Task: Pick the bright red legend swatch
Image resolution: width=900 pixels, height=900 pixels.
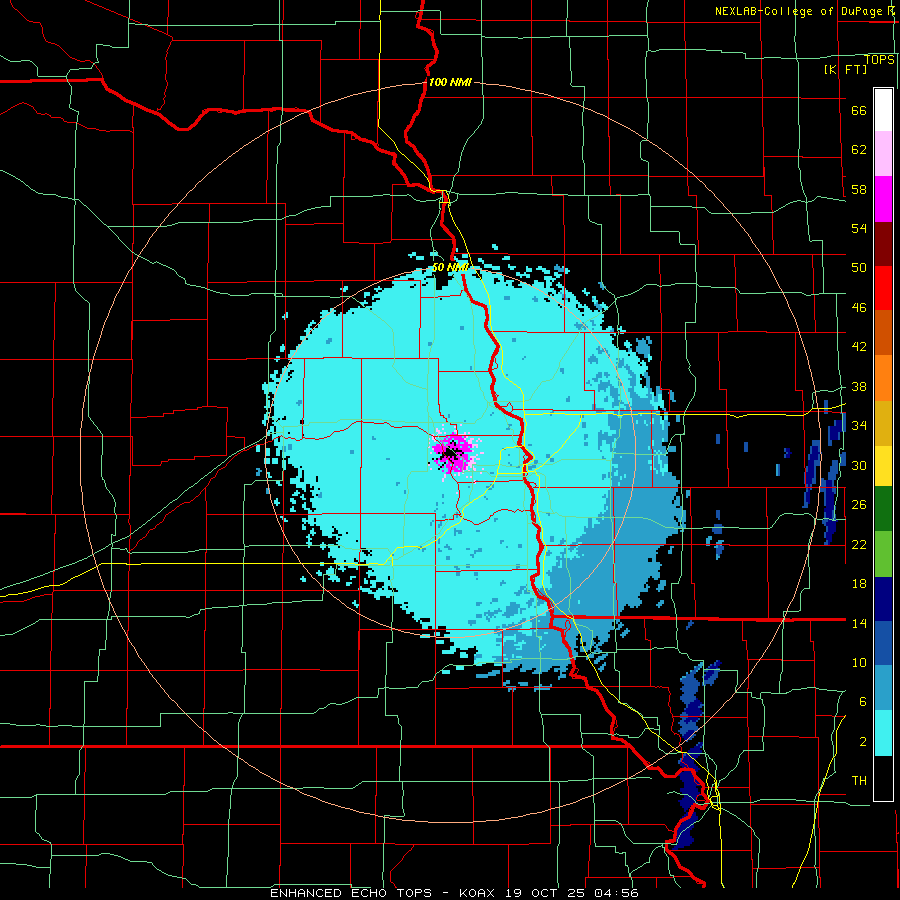Action: click(x=883, y=288)
